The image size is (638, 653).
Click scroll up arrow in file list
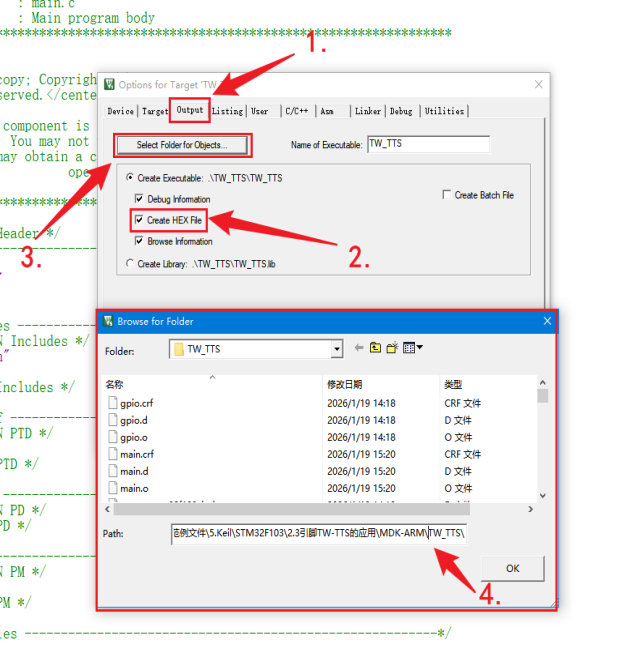542,382
